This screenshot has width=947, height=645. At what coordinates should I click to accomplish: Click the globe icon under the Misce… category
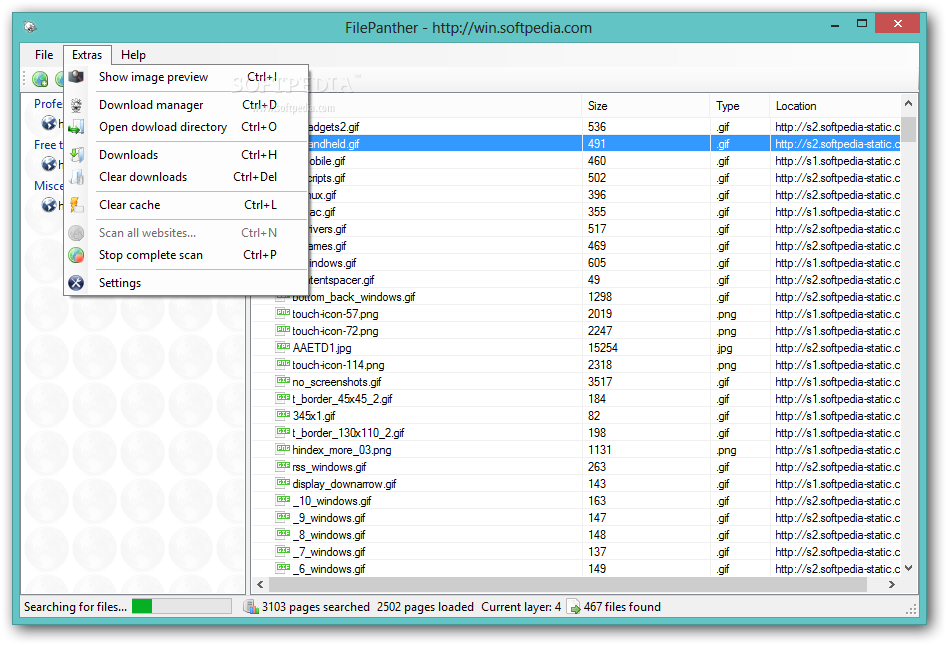(49, 205)
